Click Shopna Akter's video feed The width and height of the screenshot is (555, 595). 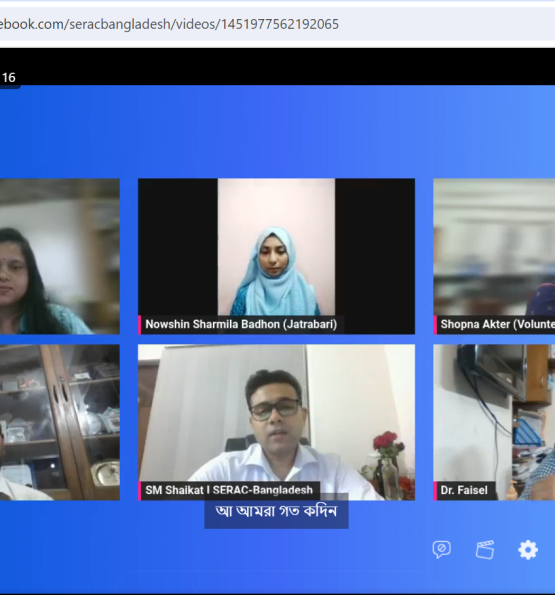click(494, 256)
